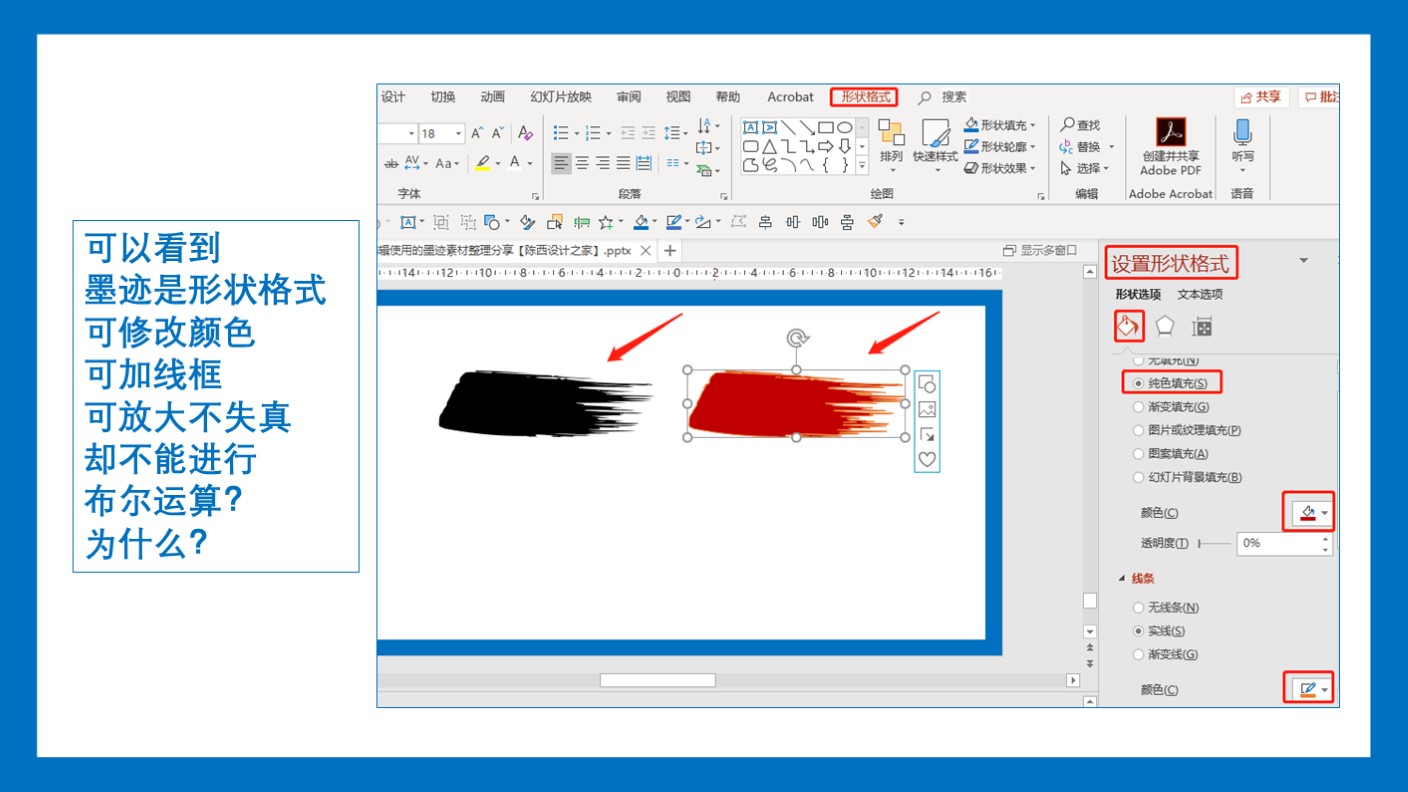Open Shape Effects 形状效果 dropdown in ribbon
Image resolution: width=1408 pixels, height=792 pixels.
click(x=1032, y=168)
